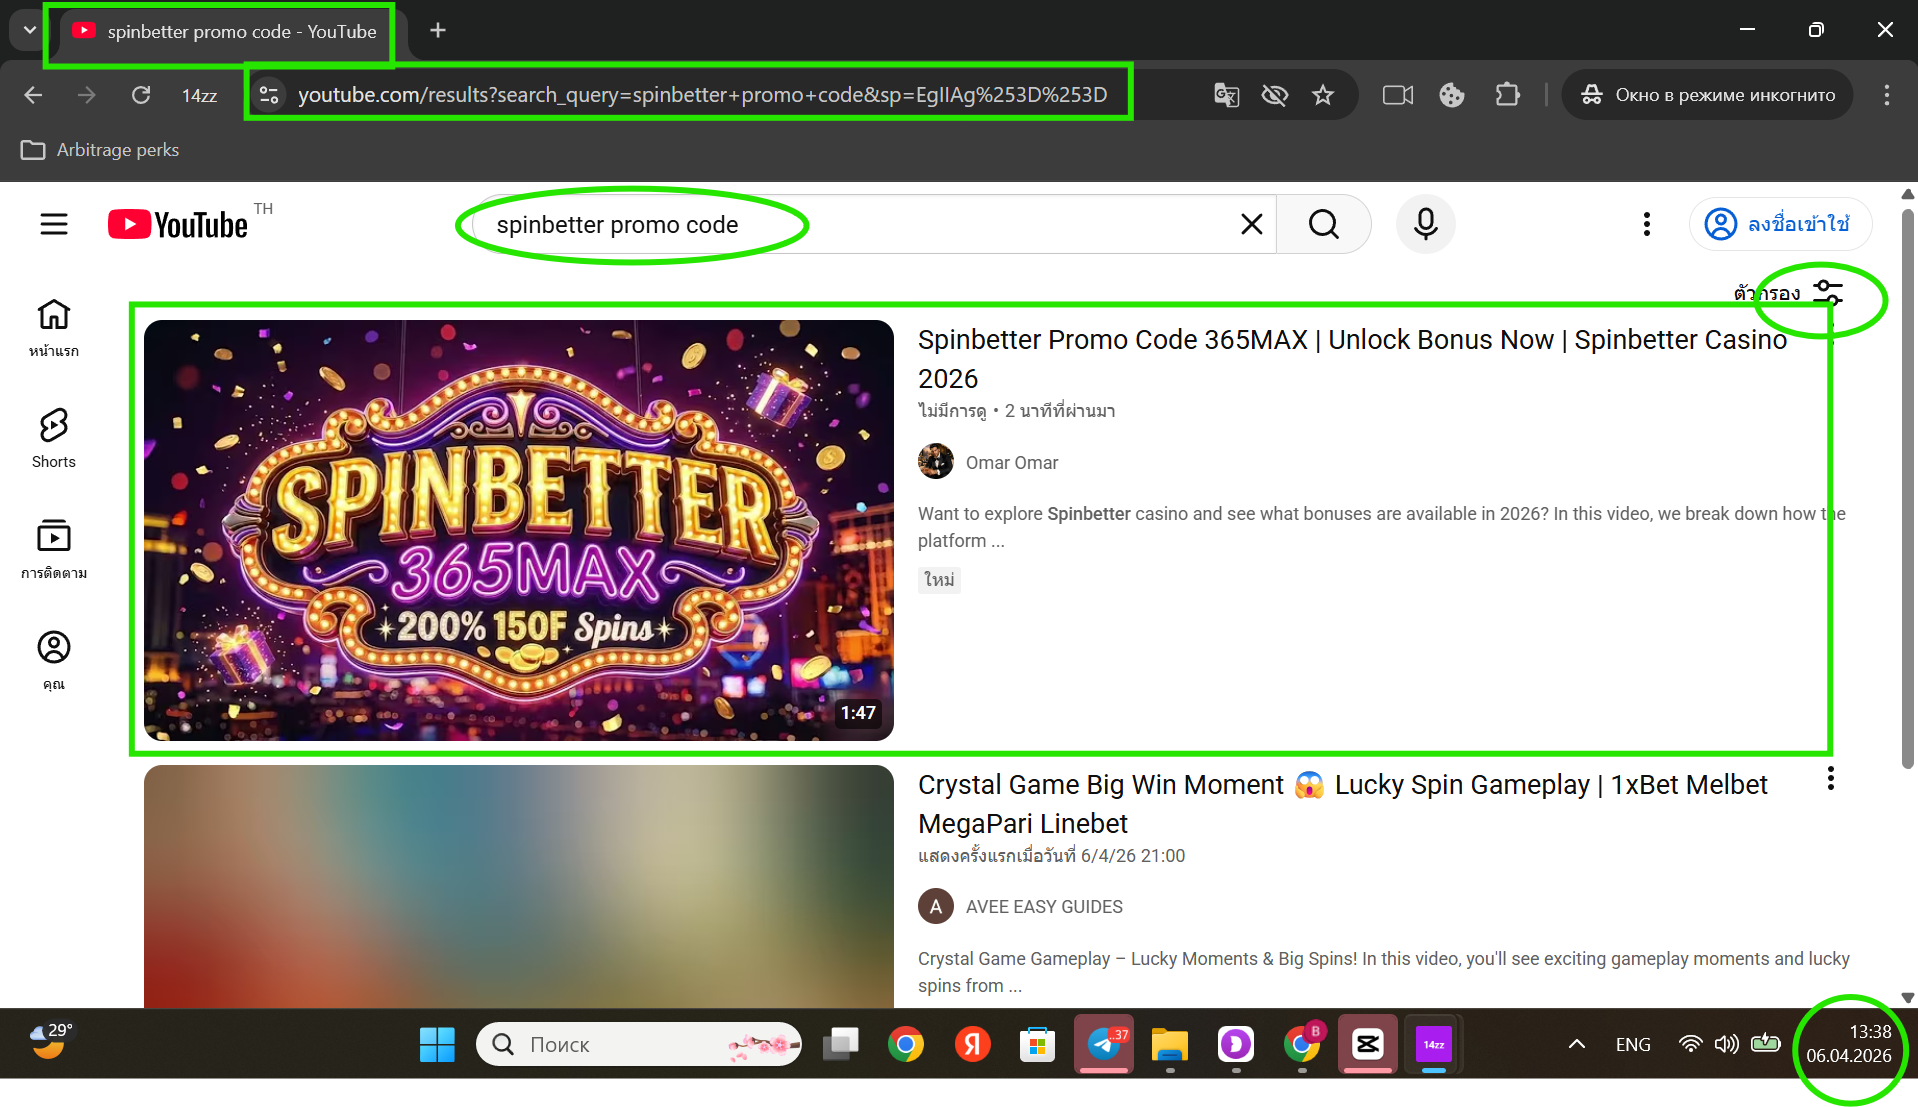This screenshot has width=1918, height=1107.
Task: Open File Explorer from the taskbar
Action: (x=1169, y=1044)
